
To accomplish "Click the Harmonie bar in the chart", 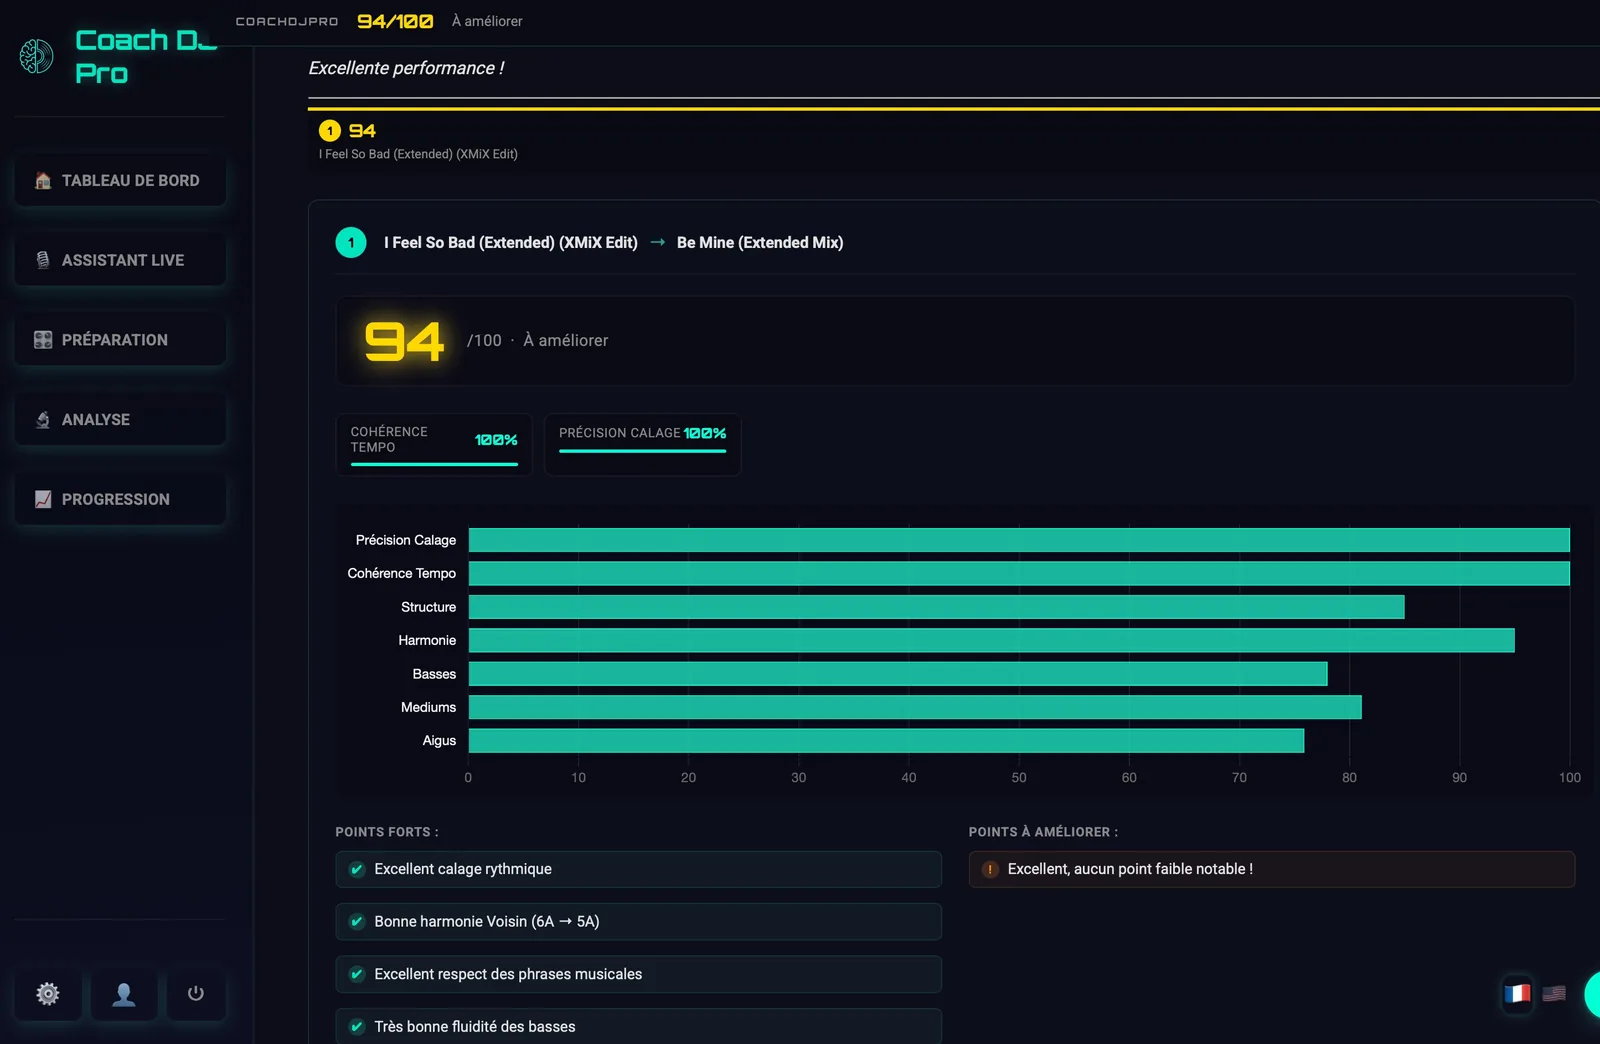I will [x=991, y=640].
